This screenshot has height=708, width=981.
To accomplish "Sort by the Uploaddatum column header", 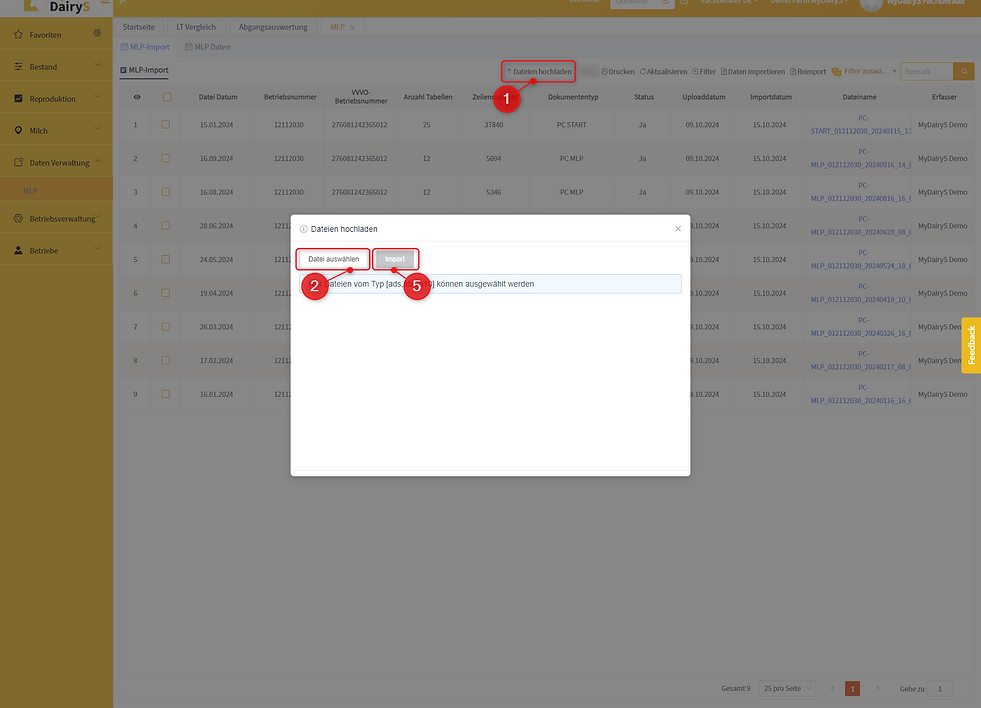I will point(704,97).
